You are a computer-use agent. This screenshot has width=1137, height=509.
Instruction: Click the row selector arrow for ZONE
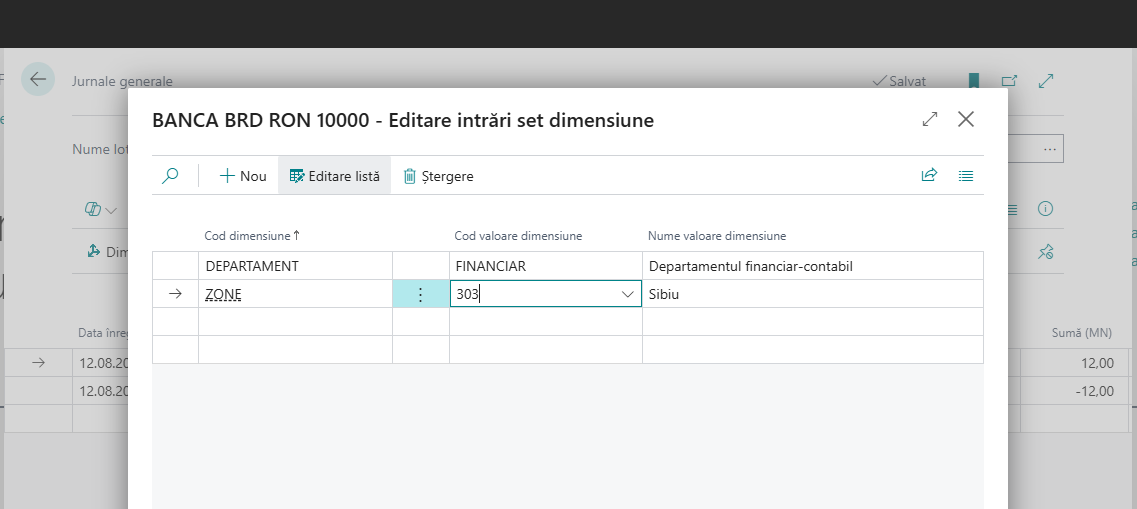tap(175, 294)
